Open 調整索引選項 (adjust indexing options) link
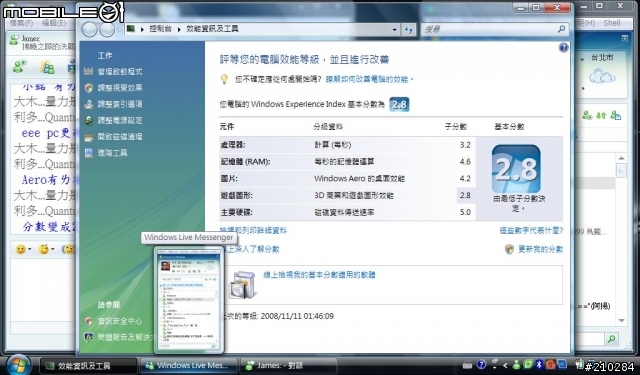Screen dimensions: 640x375 pos(120,104)
